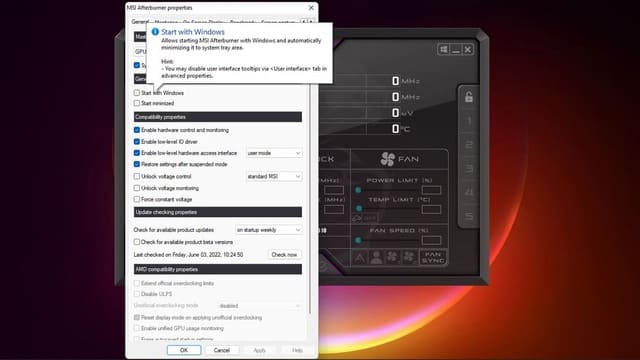Enable Start with Windows checkbox
Viewport: 640px width, 360px height.
137,93
